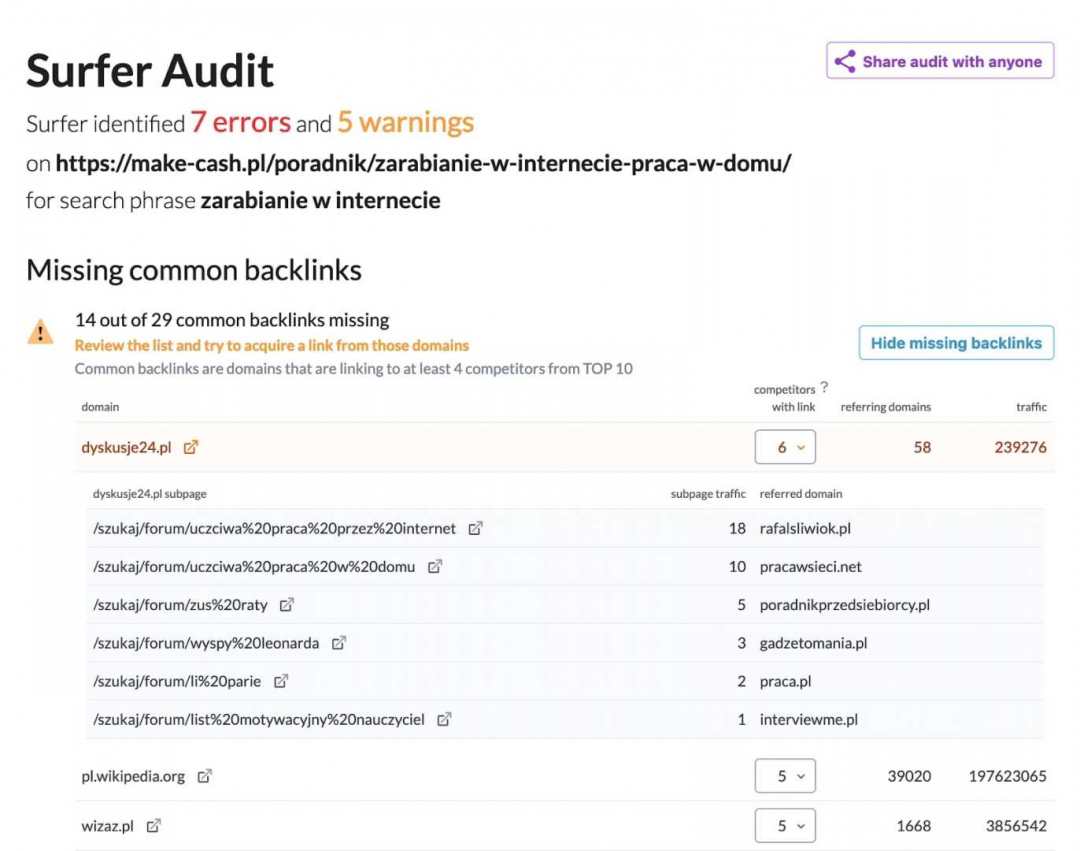The width and height of the screenshot is (1080, 851).
Task: Click the audited make-cash.pl URL
Action: (x=423, y=163)
